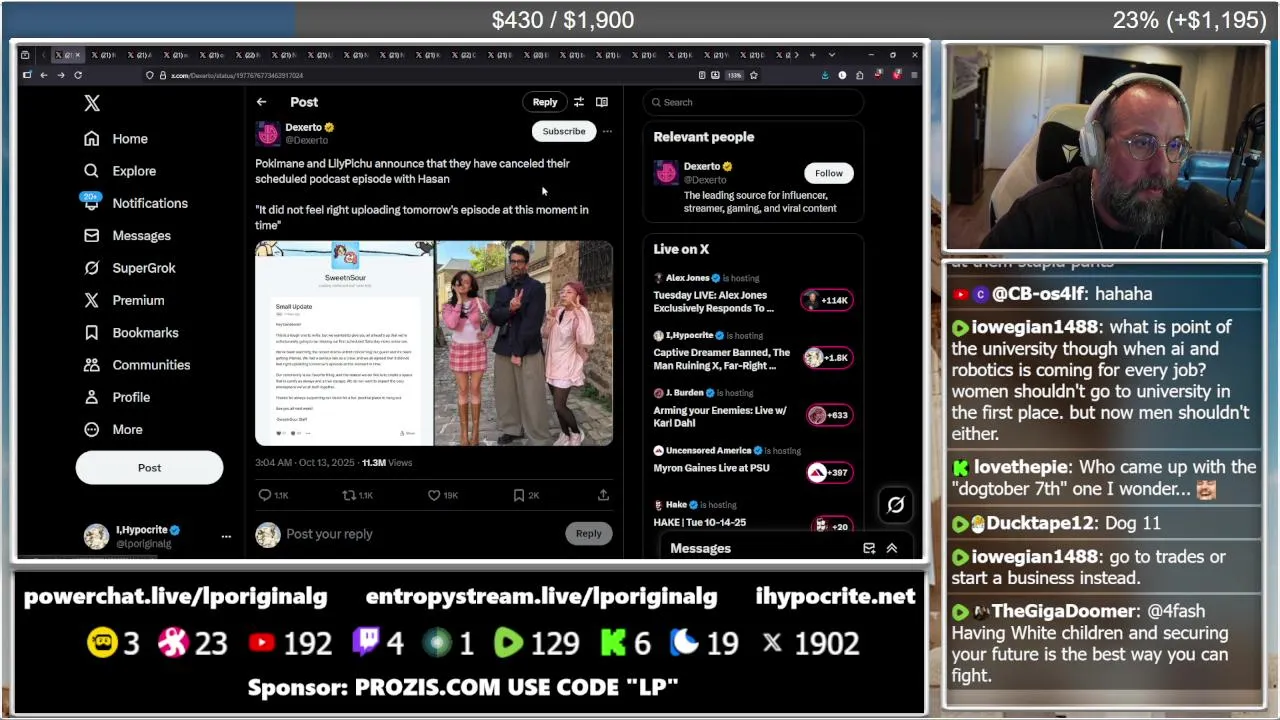The image size is (1280, 720).
Task: Switch to the second X (21) browser tab
Action: tap(104, 55)
